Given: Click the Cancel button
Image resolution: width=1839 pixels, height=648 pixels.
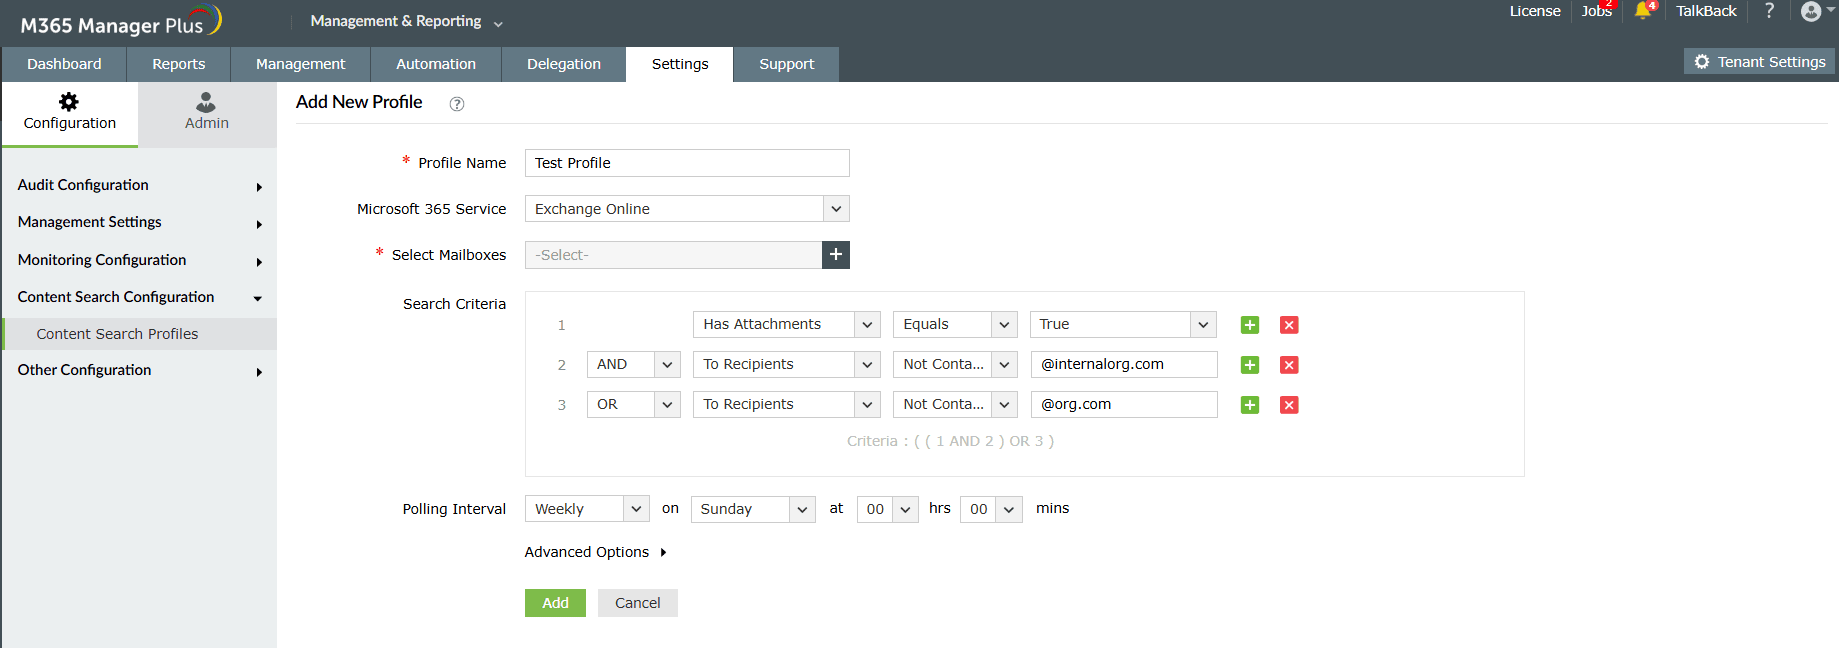Looking at the screenshot, I should tap(637, 603).
